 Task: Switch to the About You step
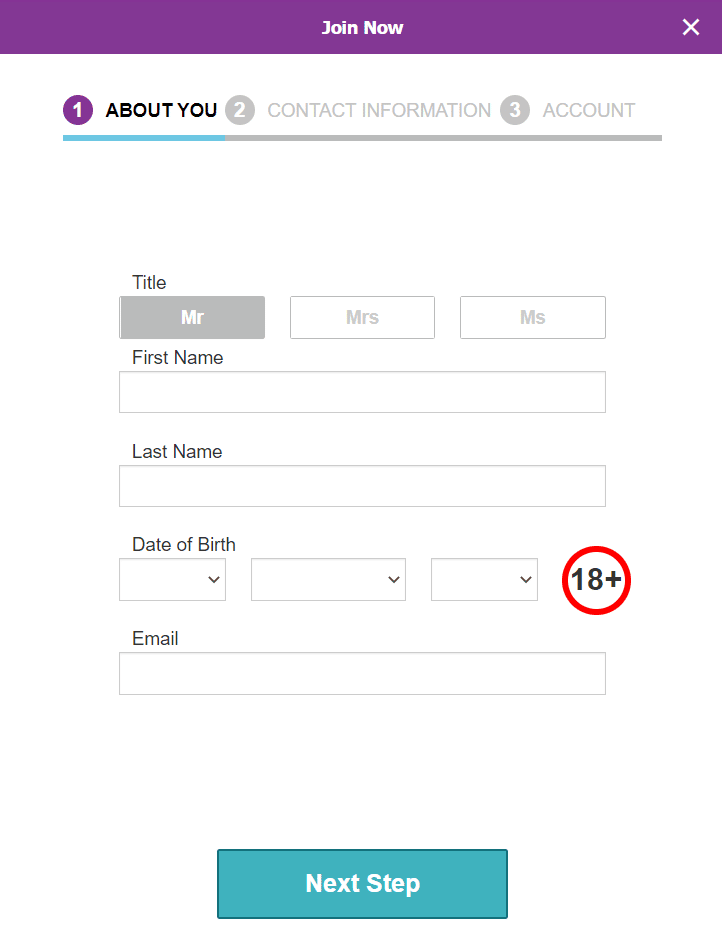click(x=161, y=110)
